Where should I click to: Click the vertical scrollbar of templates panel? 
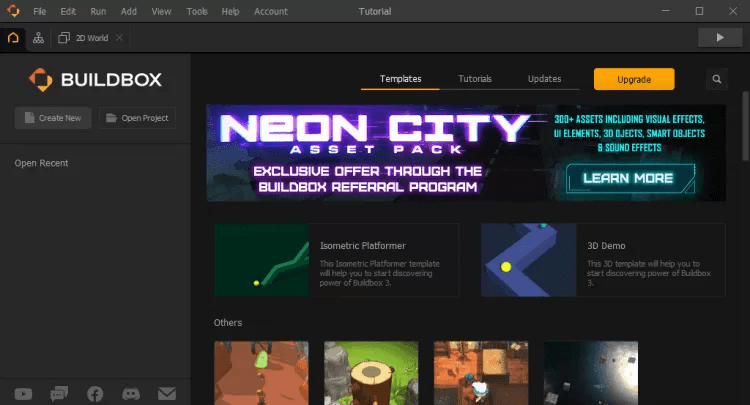(x=745, y=127)
